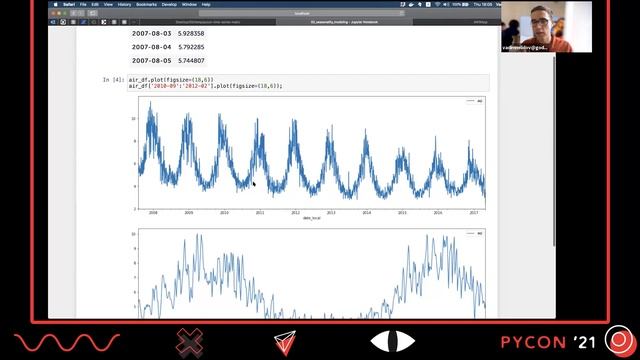This screenshot has width=640, height=360.
Task: Click the zoomed 2010-2012 lower plot
Action: [x=312, y=273]
